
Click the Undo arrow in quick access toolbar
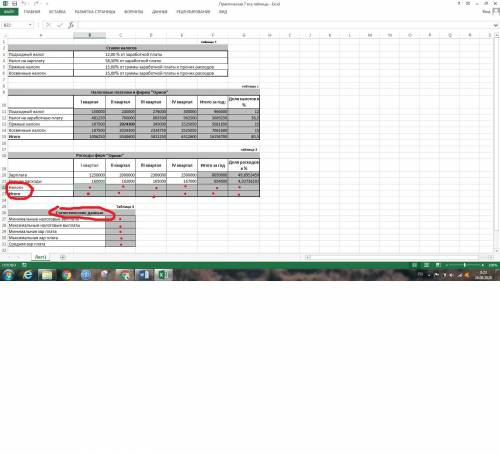tap(24, 3)
